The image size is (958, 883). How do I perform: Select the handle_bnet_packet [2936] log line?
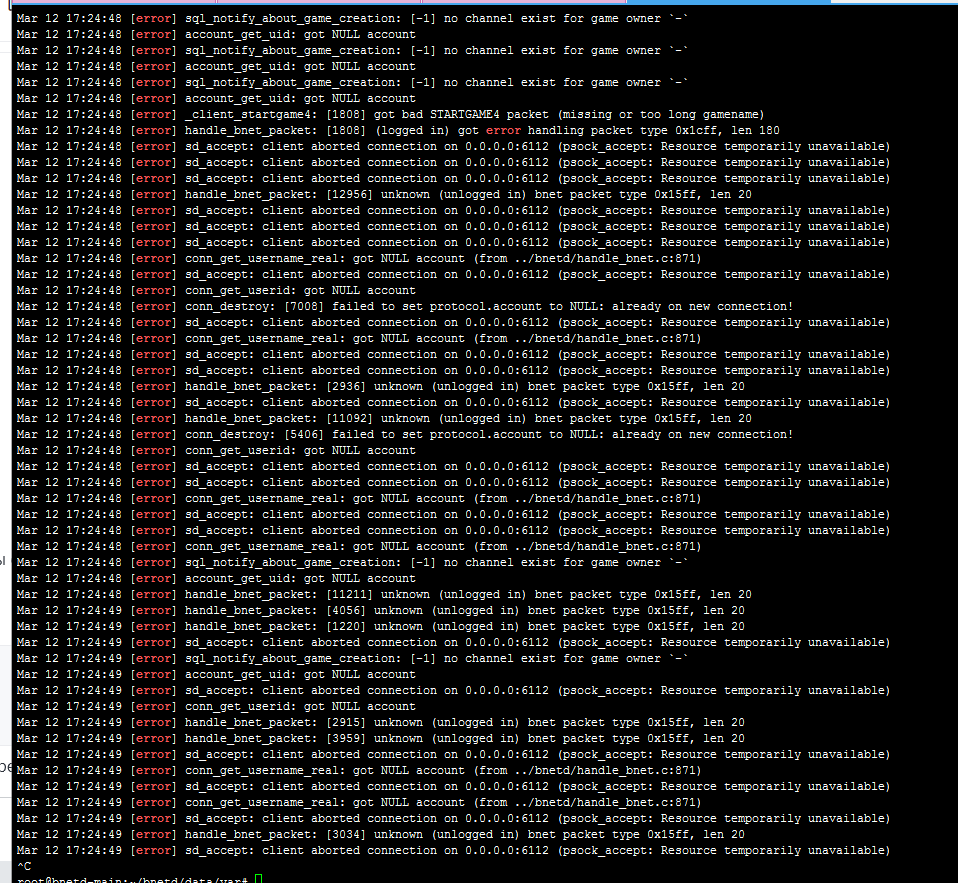pyautogui.click(x=380, y=386)
